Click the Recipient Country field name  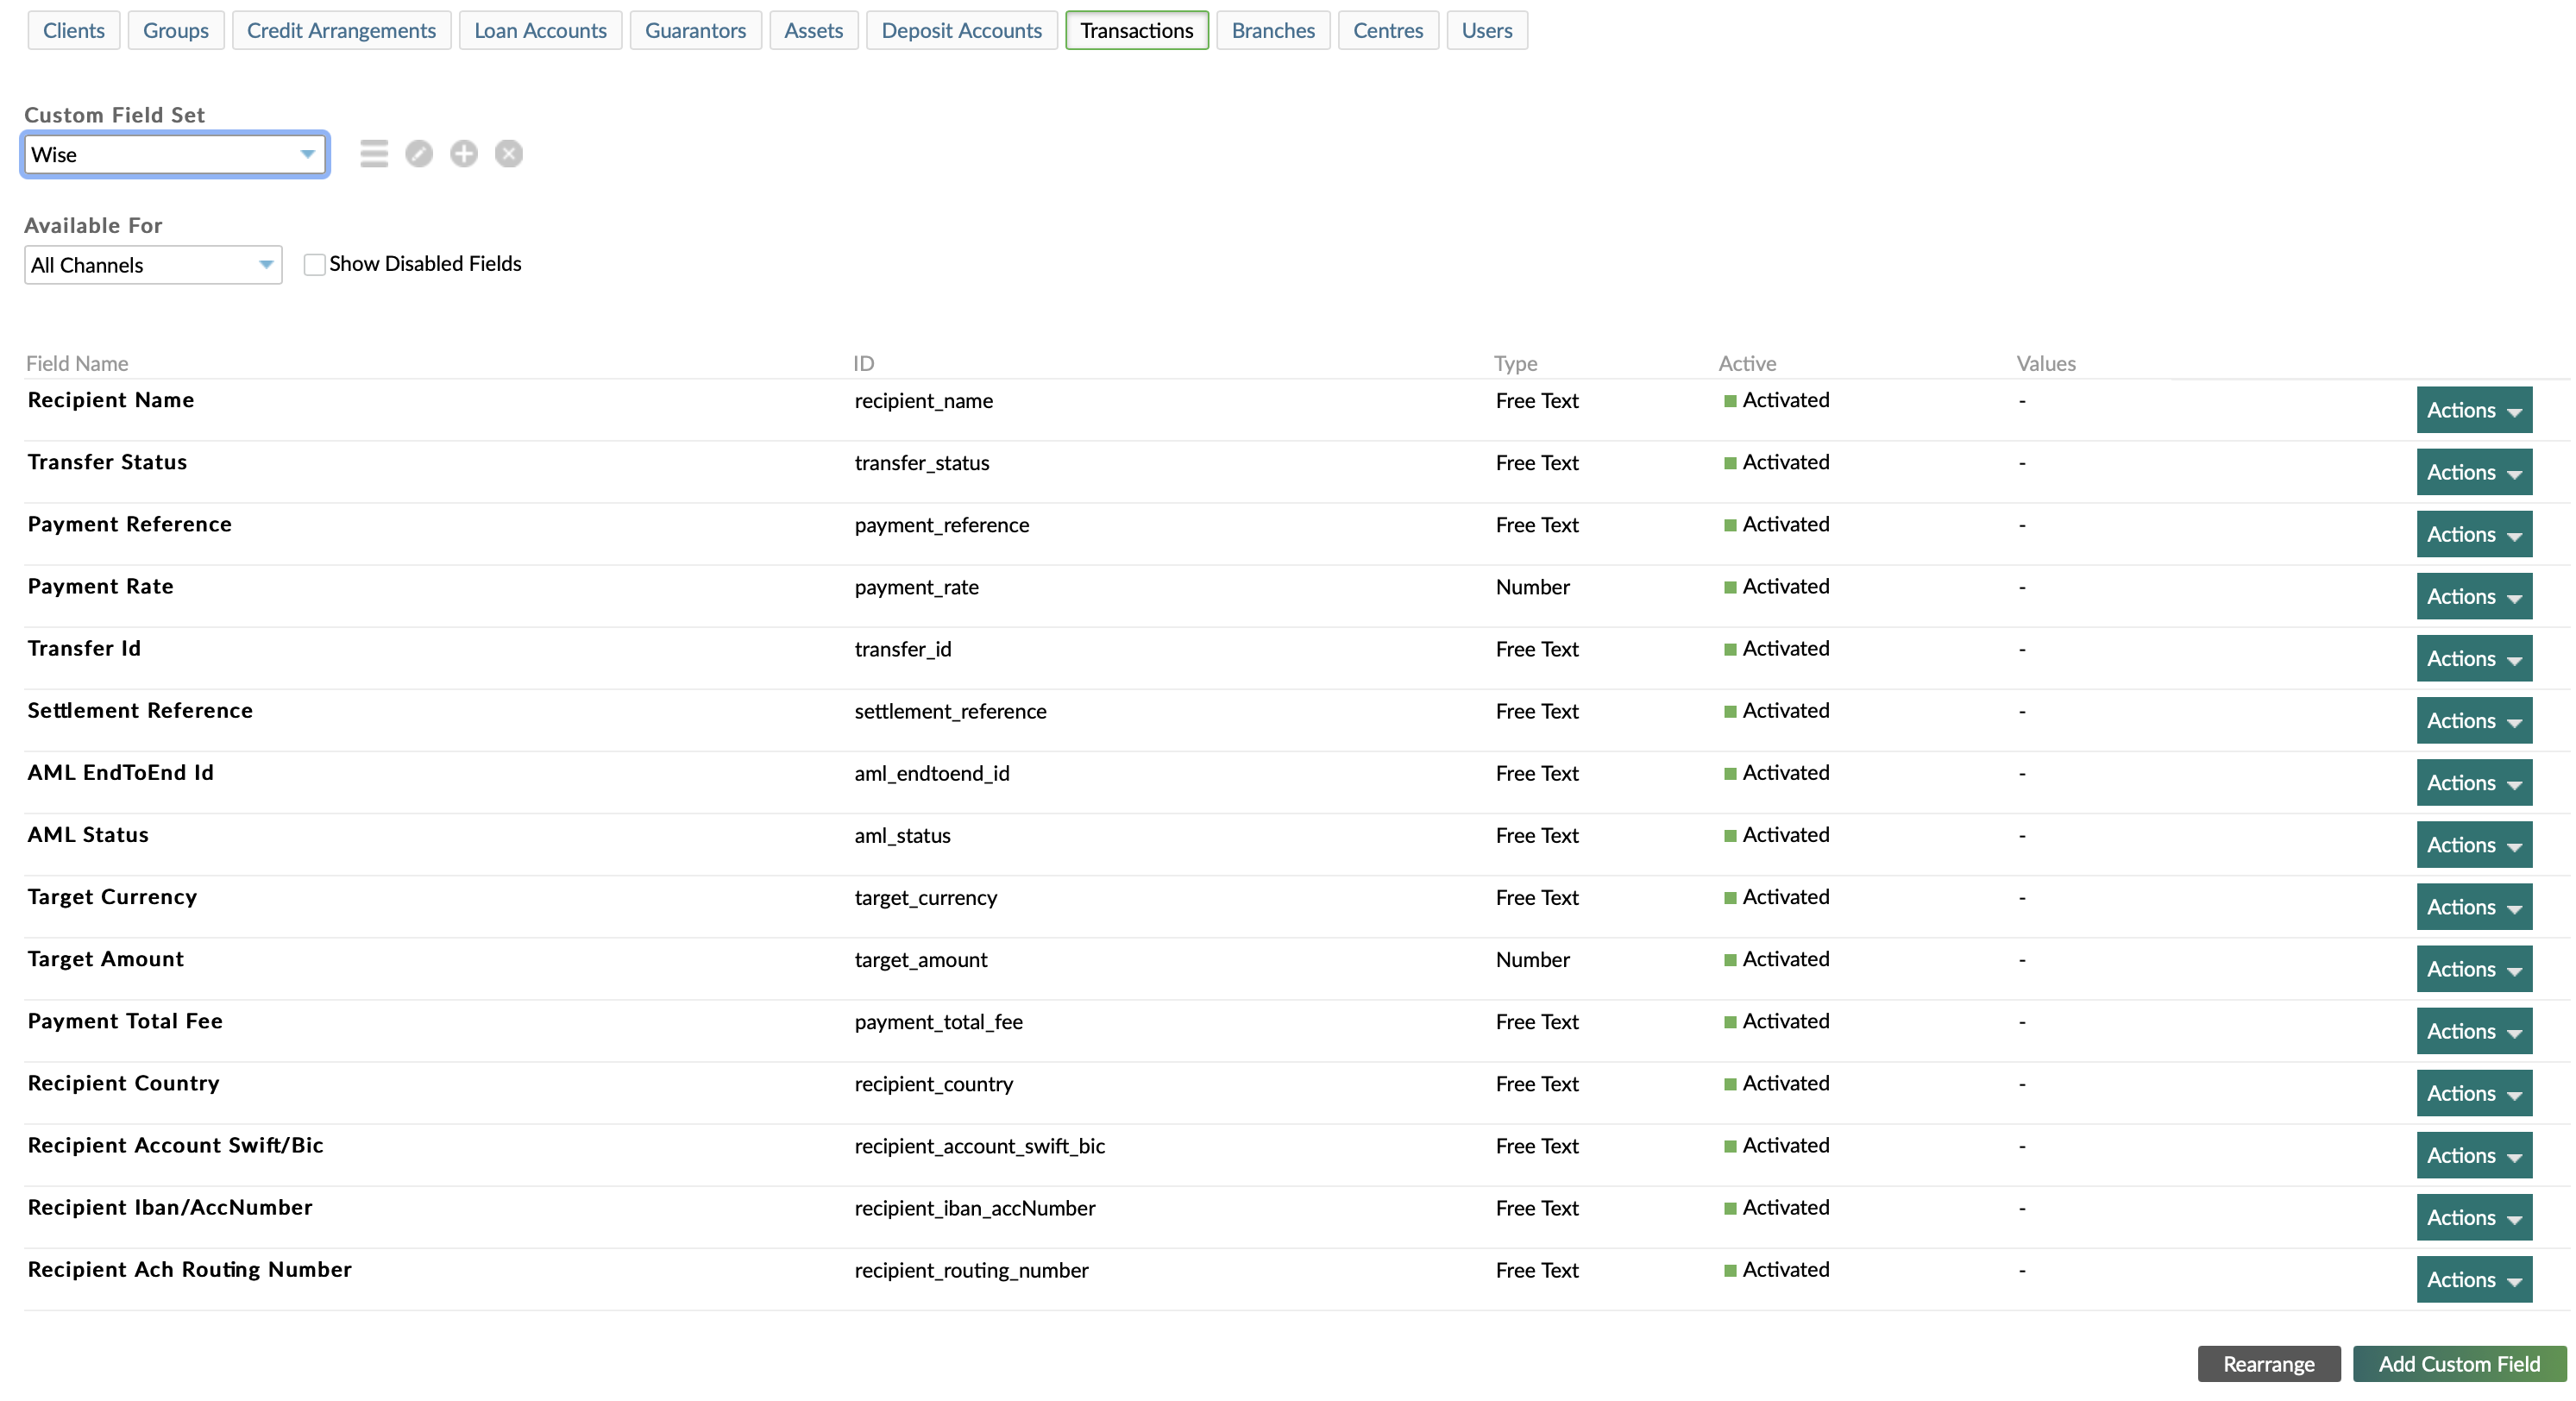click(124, 1083)
